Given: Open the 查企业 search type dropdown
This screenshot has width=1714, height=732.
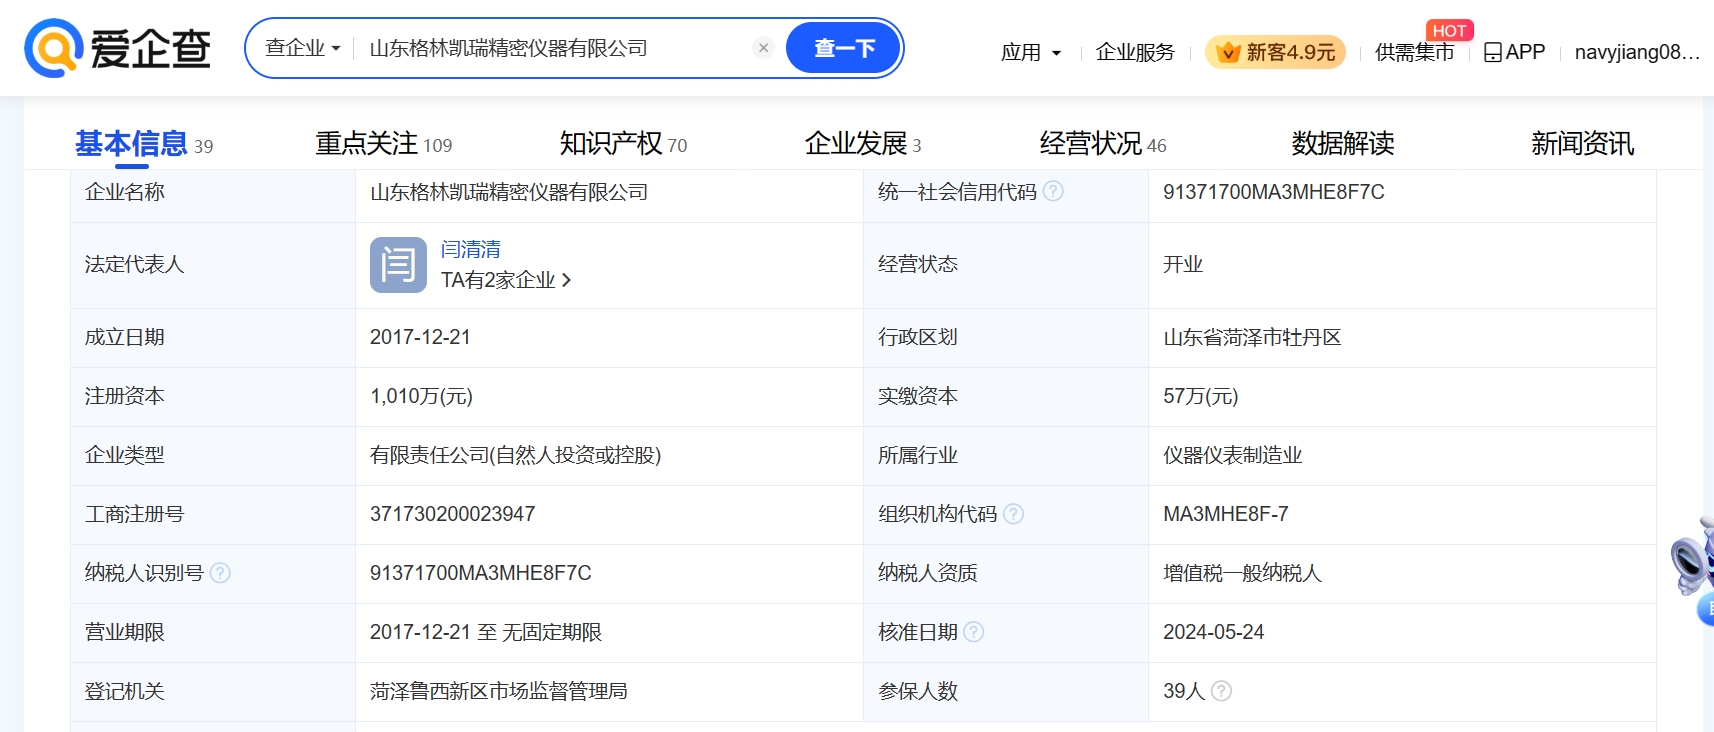Looking at the screenshot, I should (x=302, y=48).
